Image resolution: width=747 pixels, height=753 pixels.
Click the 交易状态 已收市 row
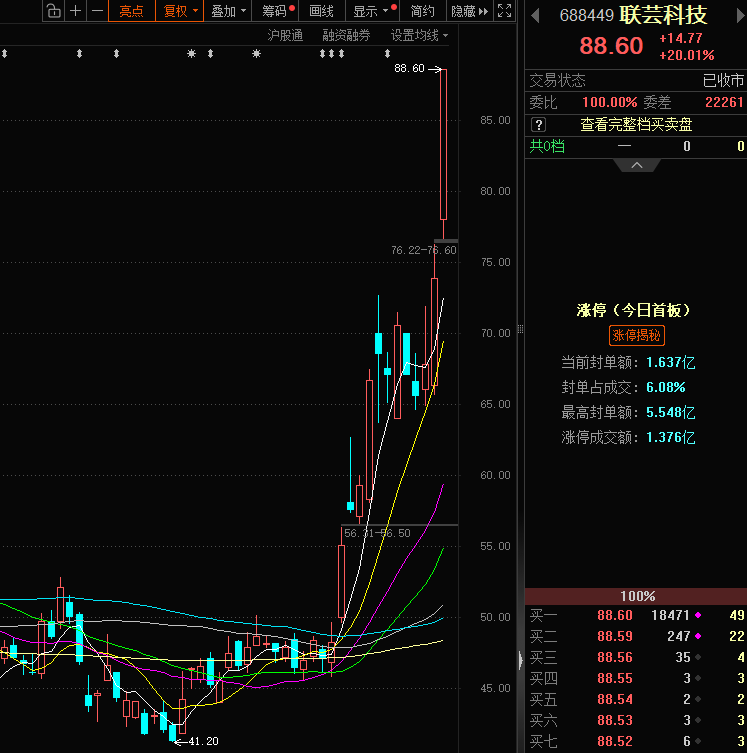click(636, 80)
